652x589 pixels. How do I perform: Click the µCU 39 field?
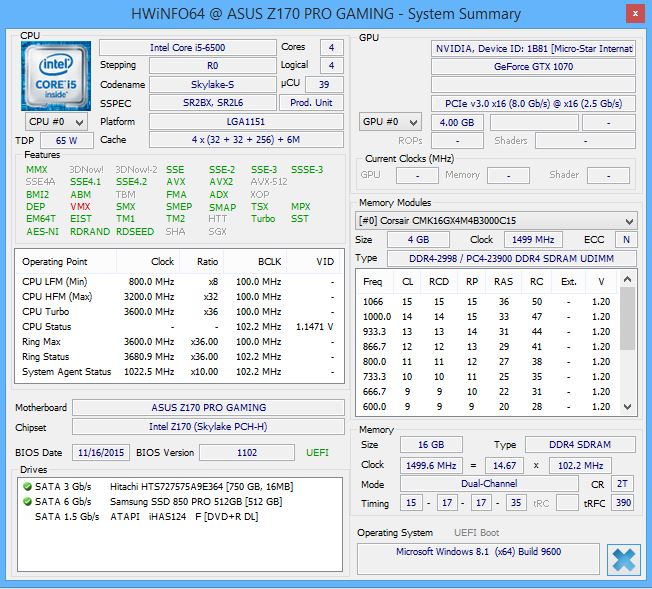[x=324, y=84]
